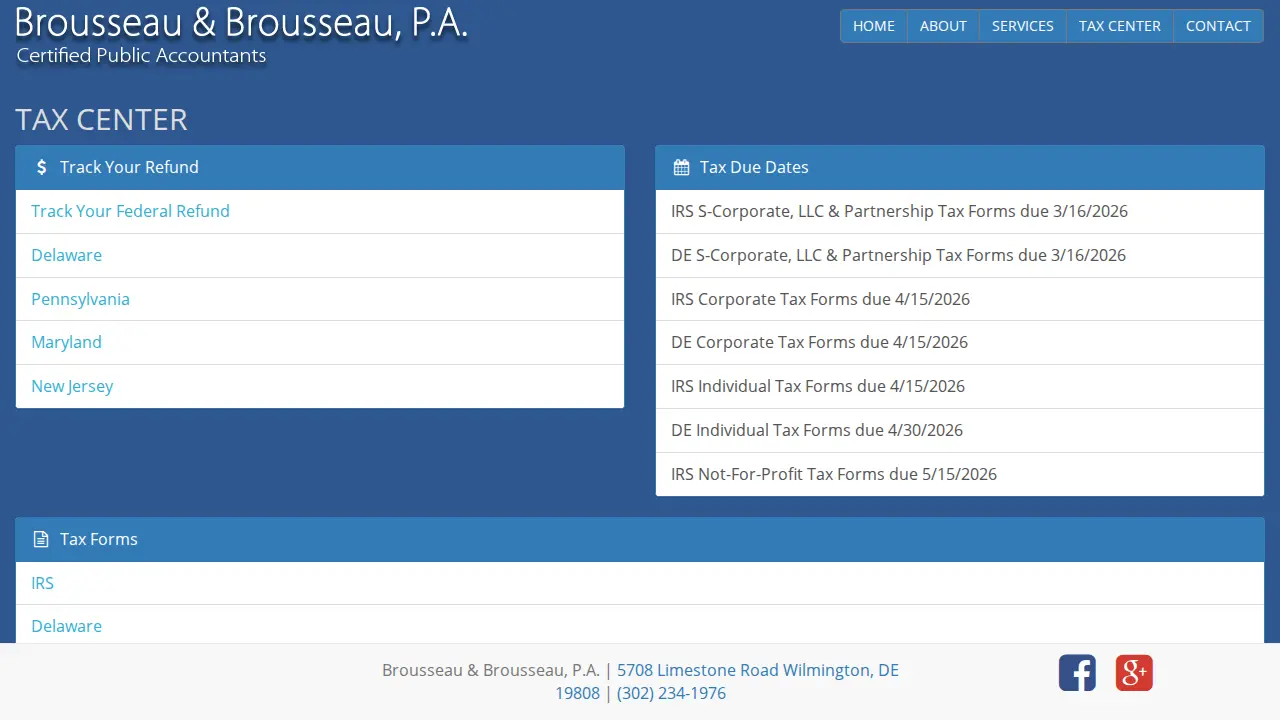Viewport: 1280px width, 720px height.
Task: Click the document icon beside Tax Forms
Action: [41, 539]
